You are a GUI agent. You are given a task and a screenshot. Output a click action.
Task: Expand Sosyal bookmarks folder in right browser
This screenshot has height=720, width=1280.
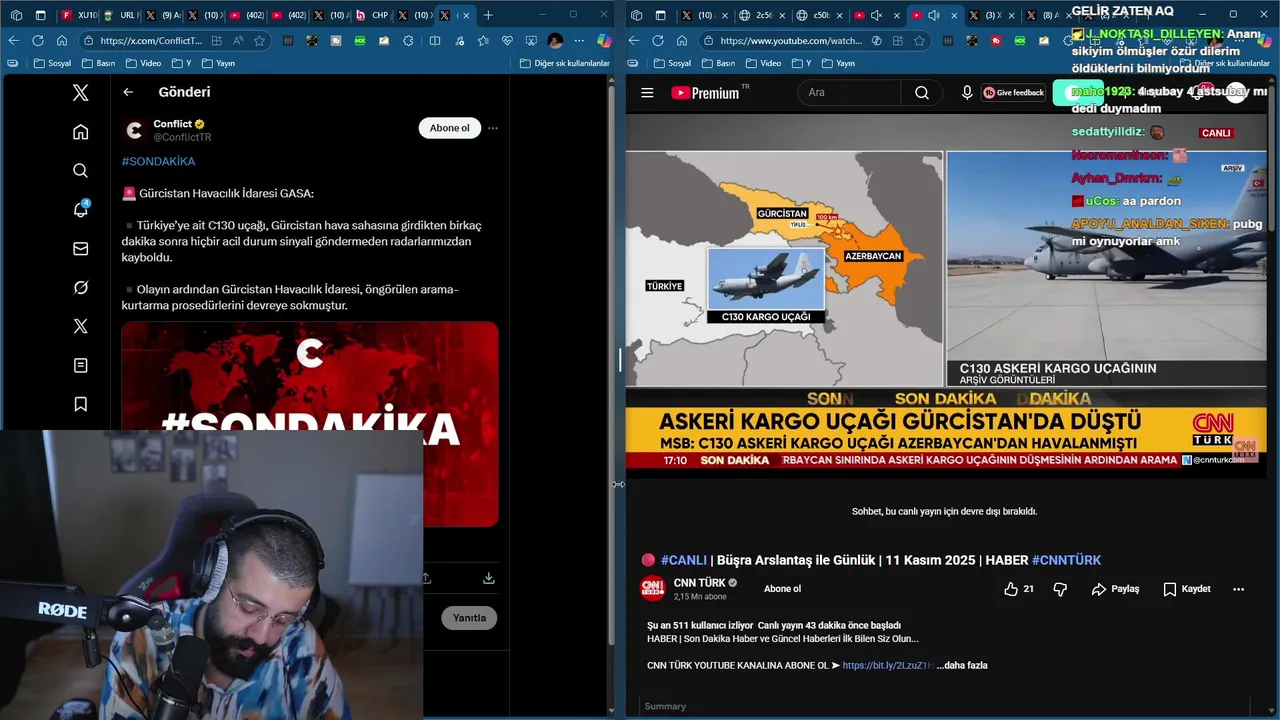point(672,63)
